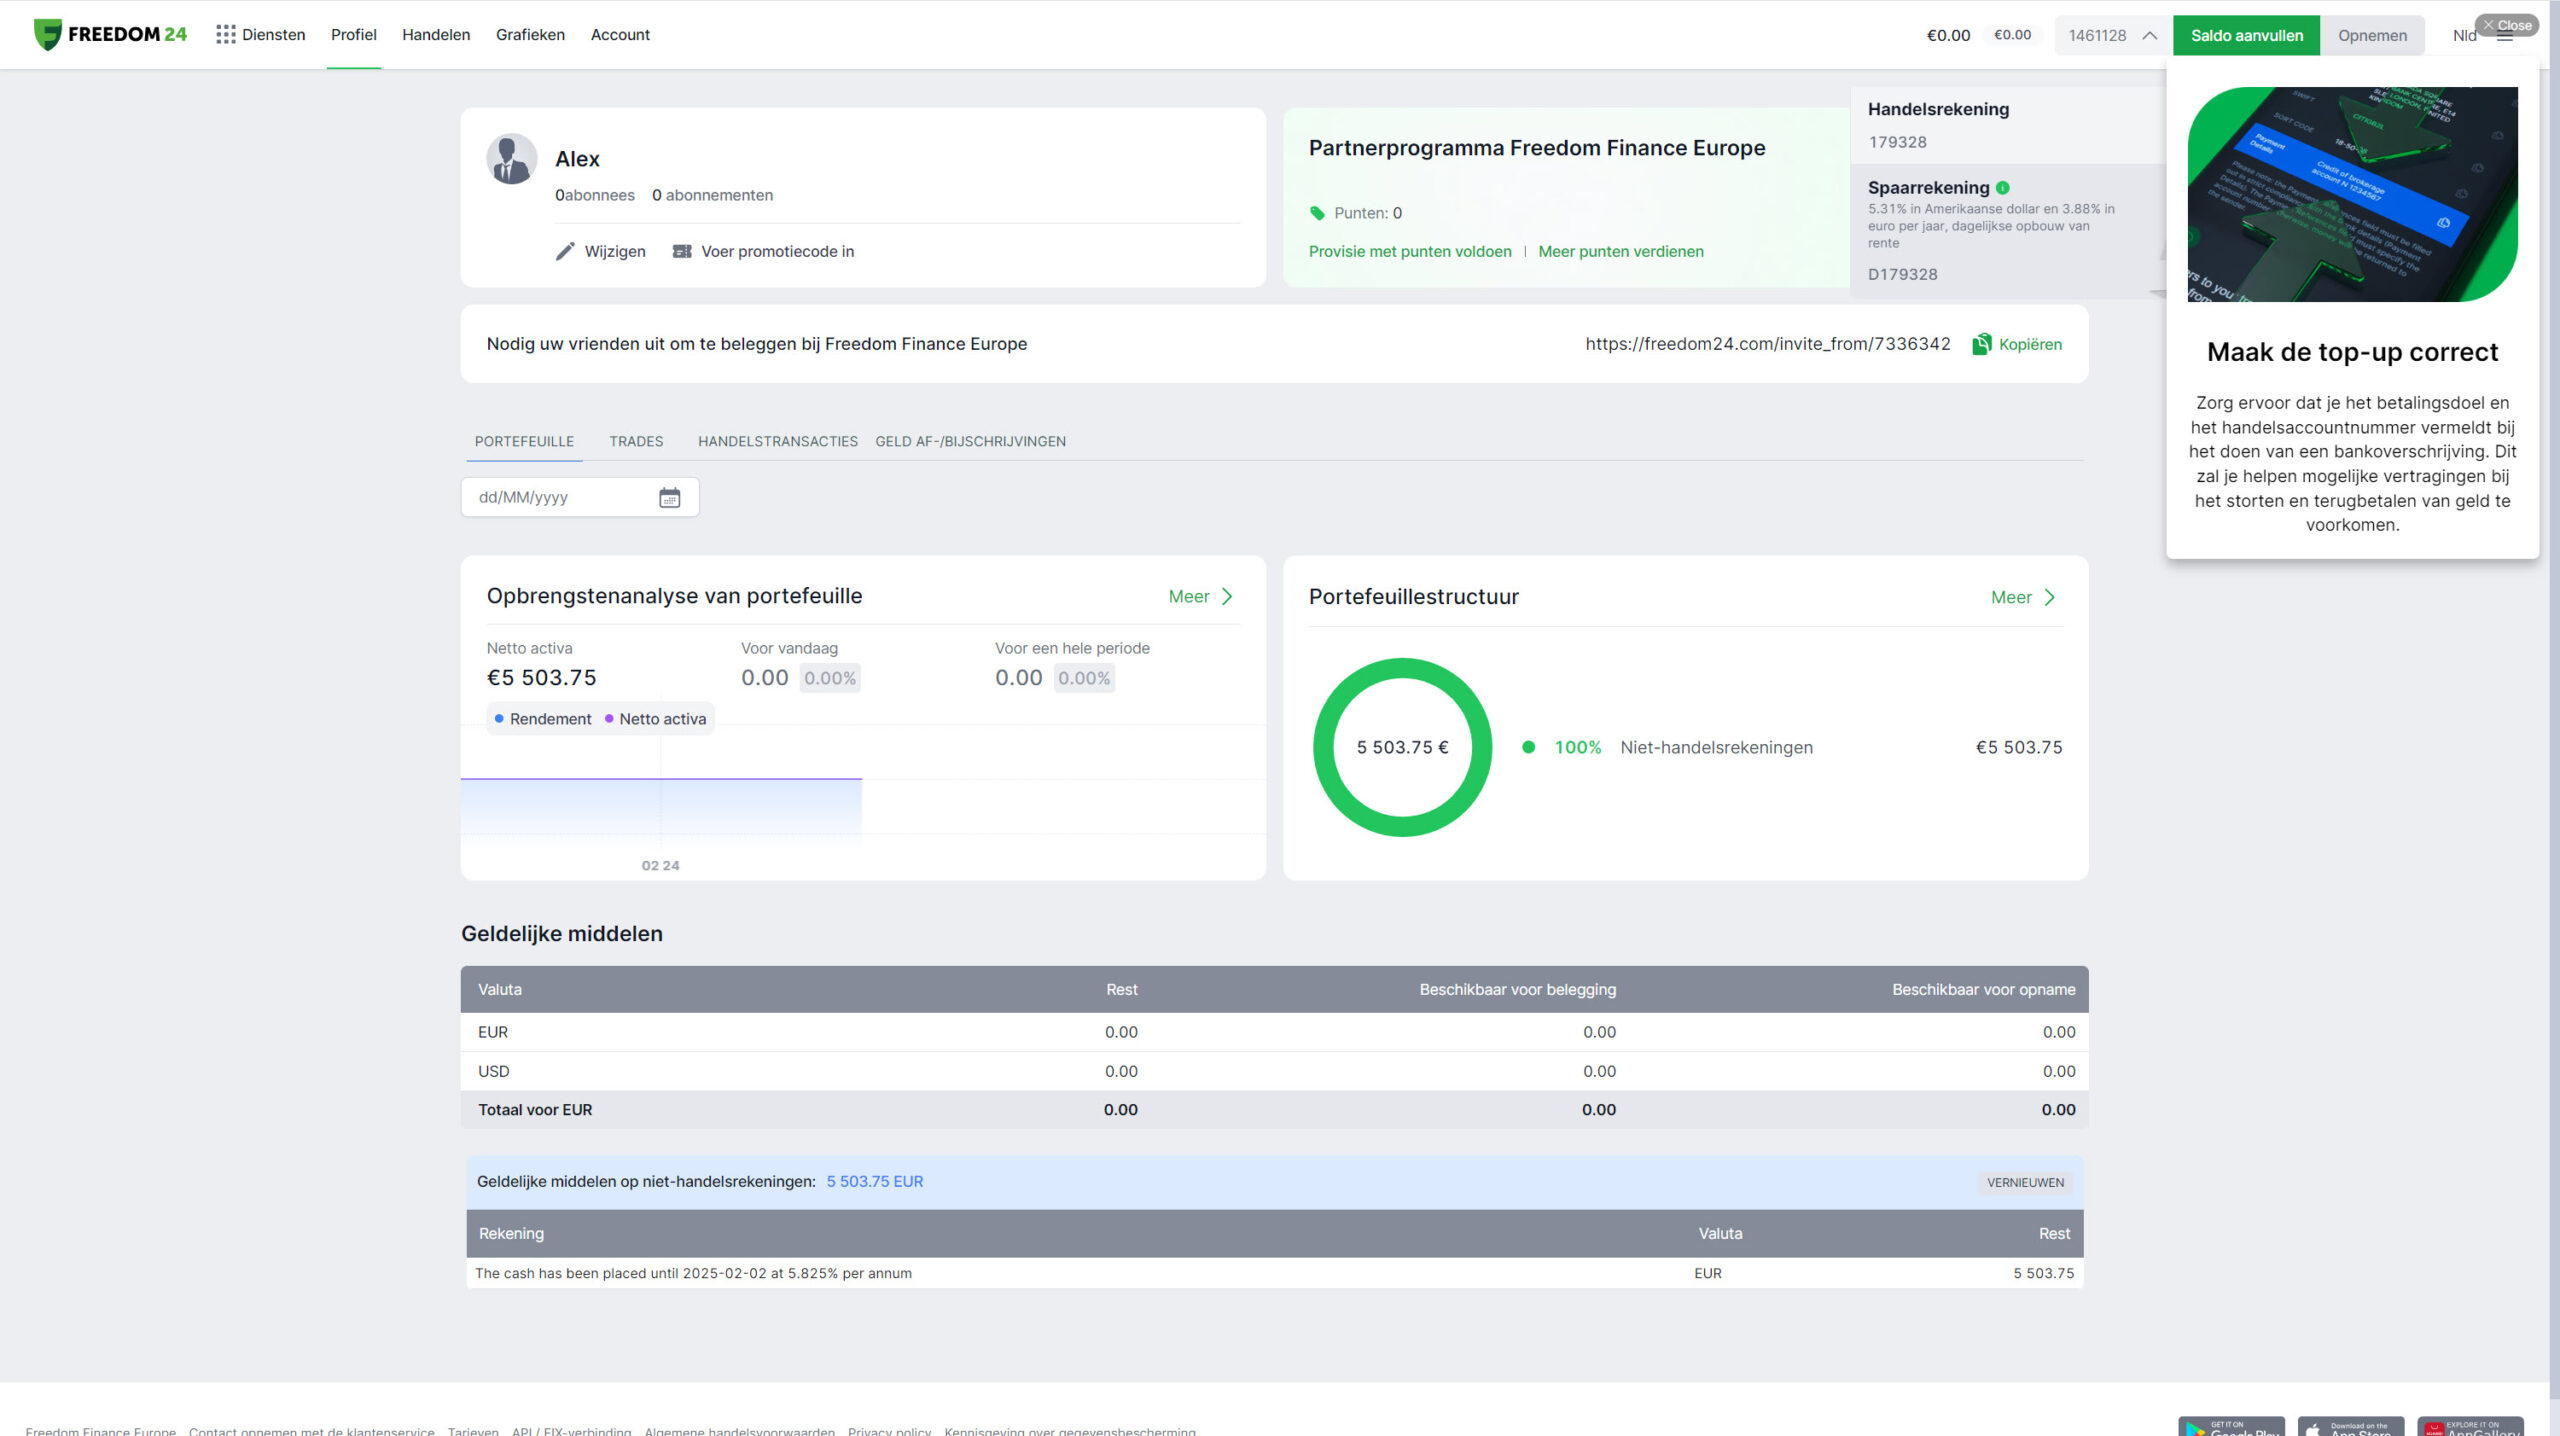Expand Meer for Portefeuillestructuur
This screenshot has width=2560, height=1436.
[2022, 598]
